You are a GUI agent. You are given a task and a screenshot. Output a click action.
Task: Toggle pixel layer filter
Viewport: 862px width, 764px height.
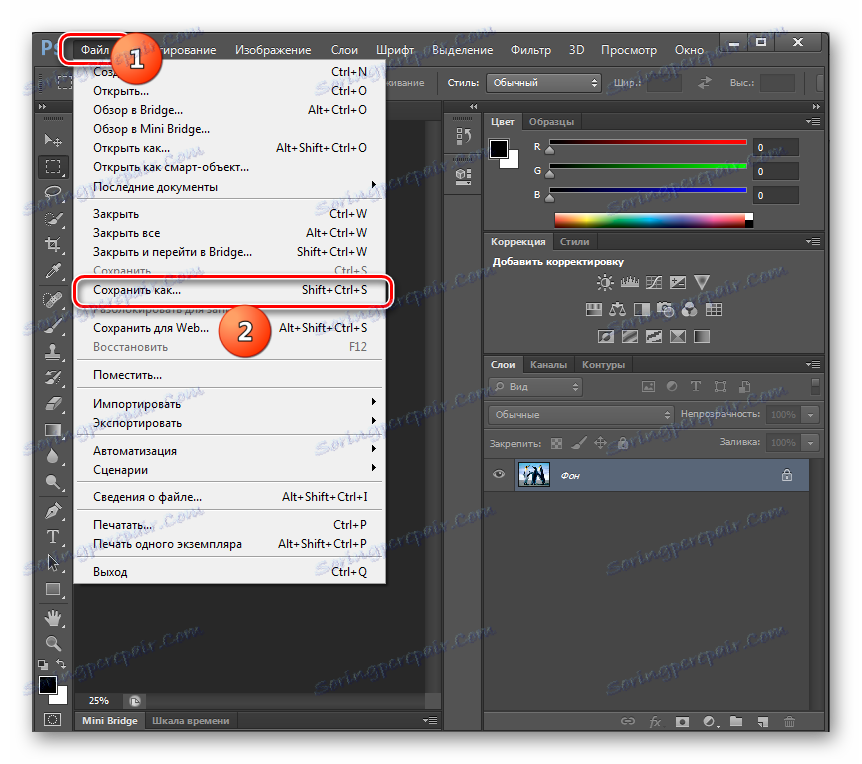(649, 386)
